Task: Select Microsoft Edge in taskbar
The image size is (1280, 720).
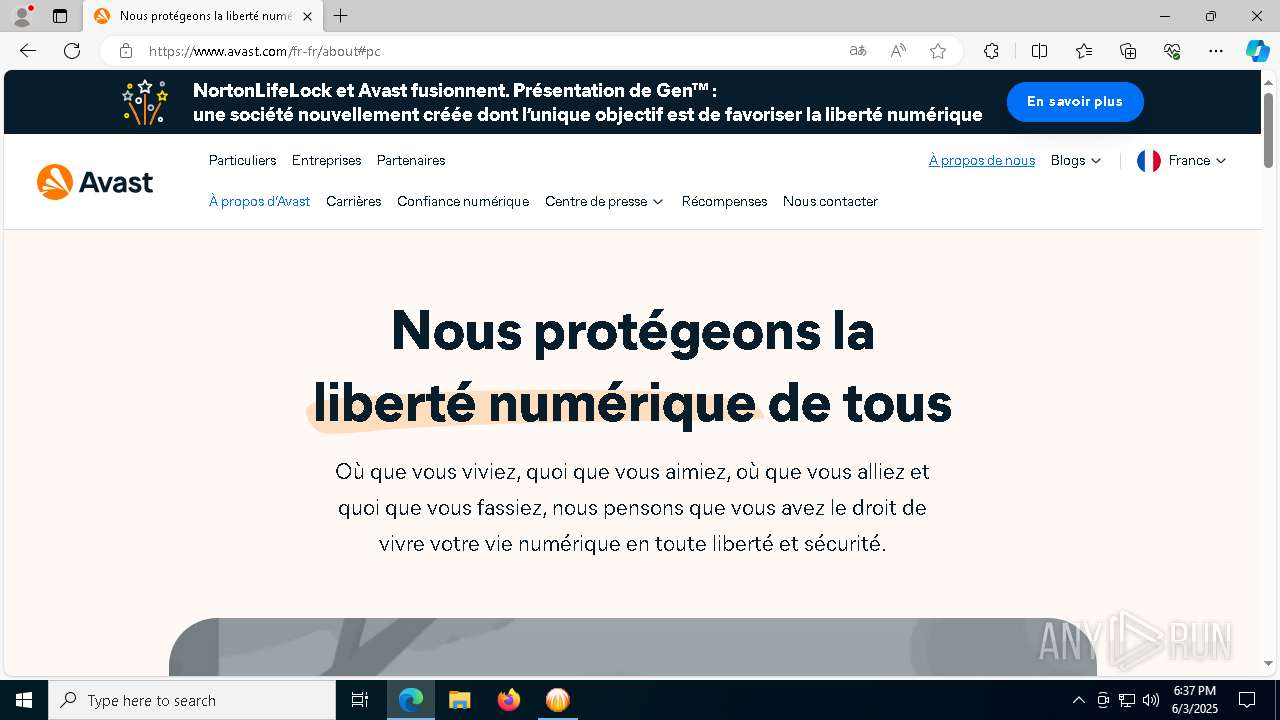Action: pos(411,700)
